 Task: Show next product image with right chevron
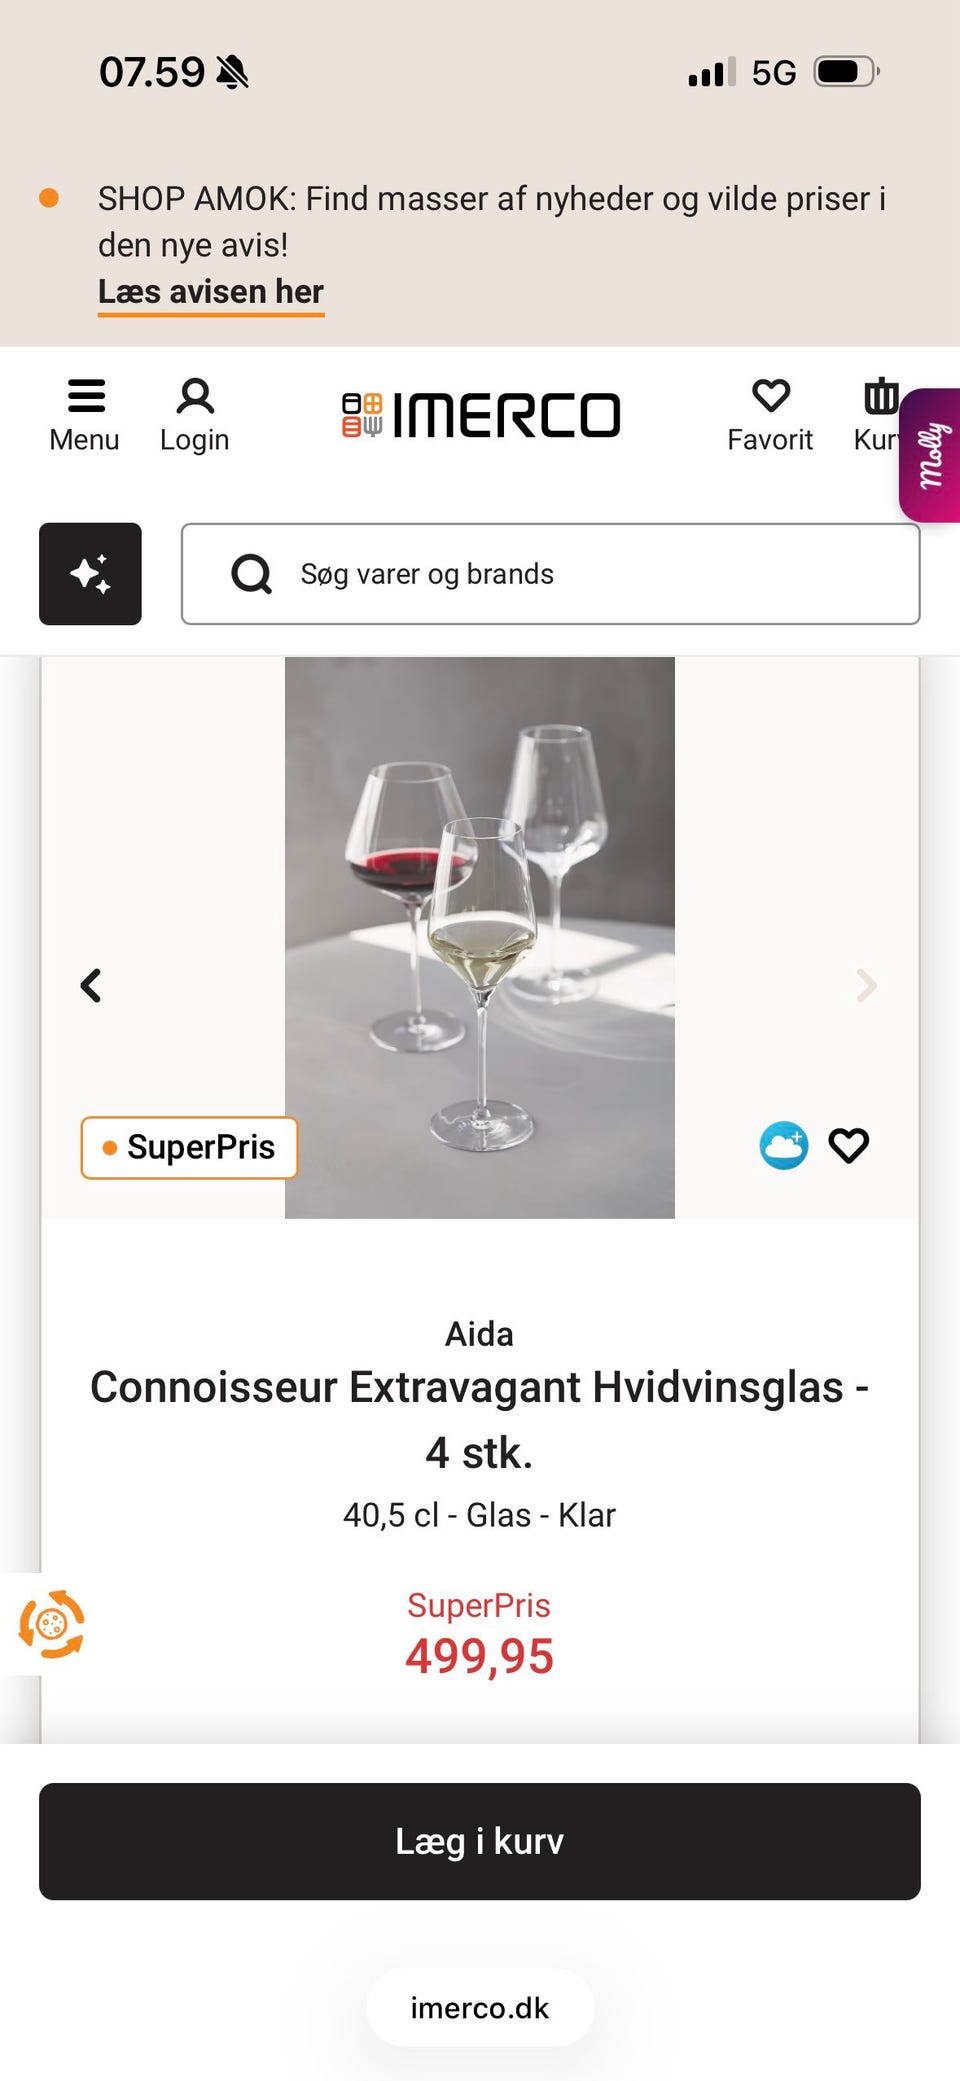(866, 986)
